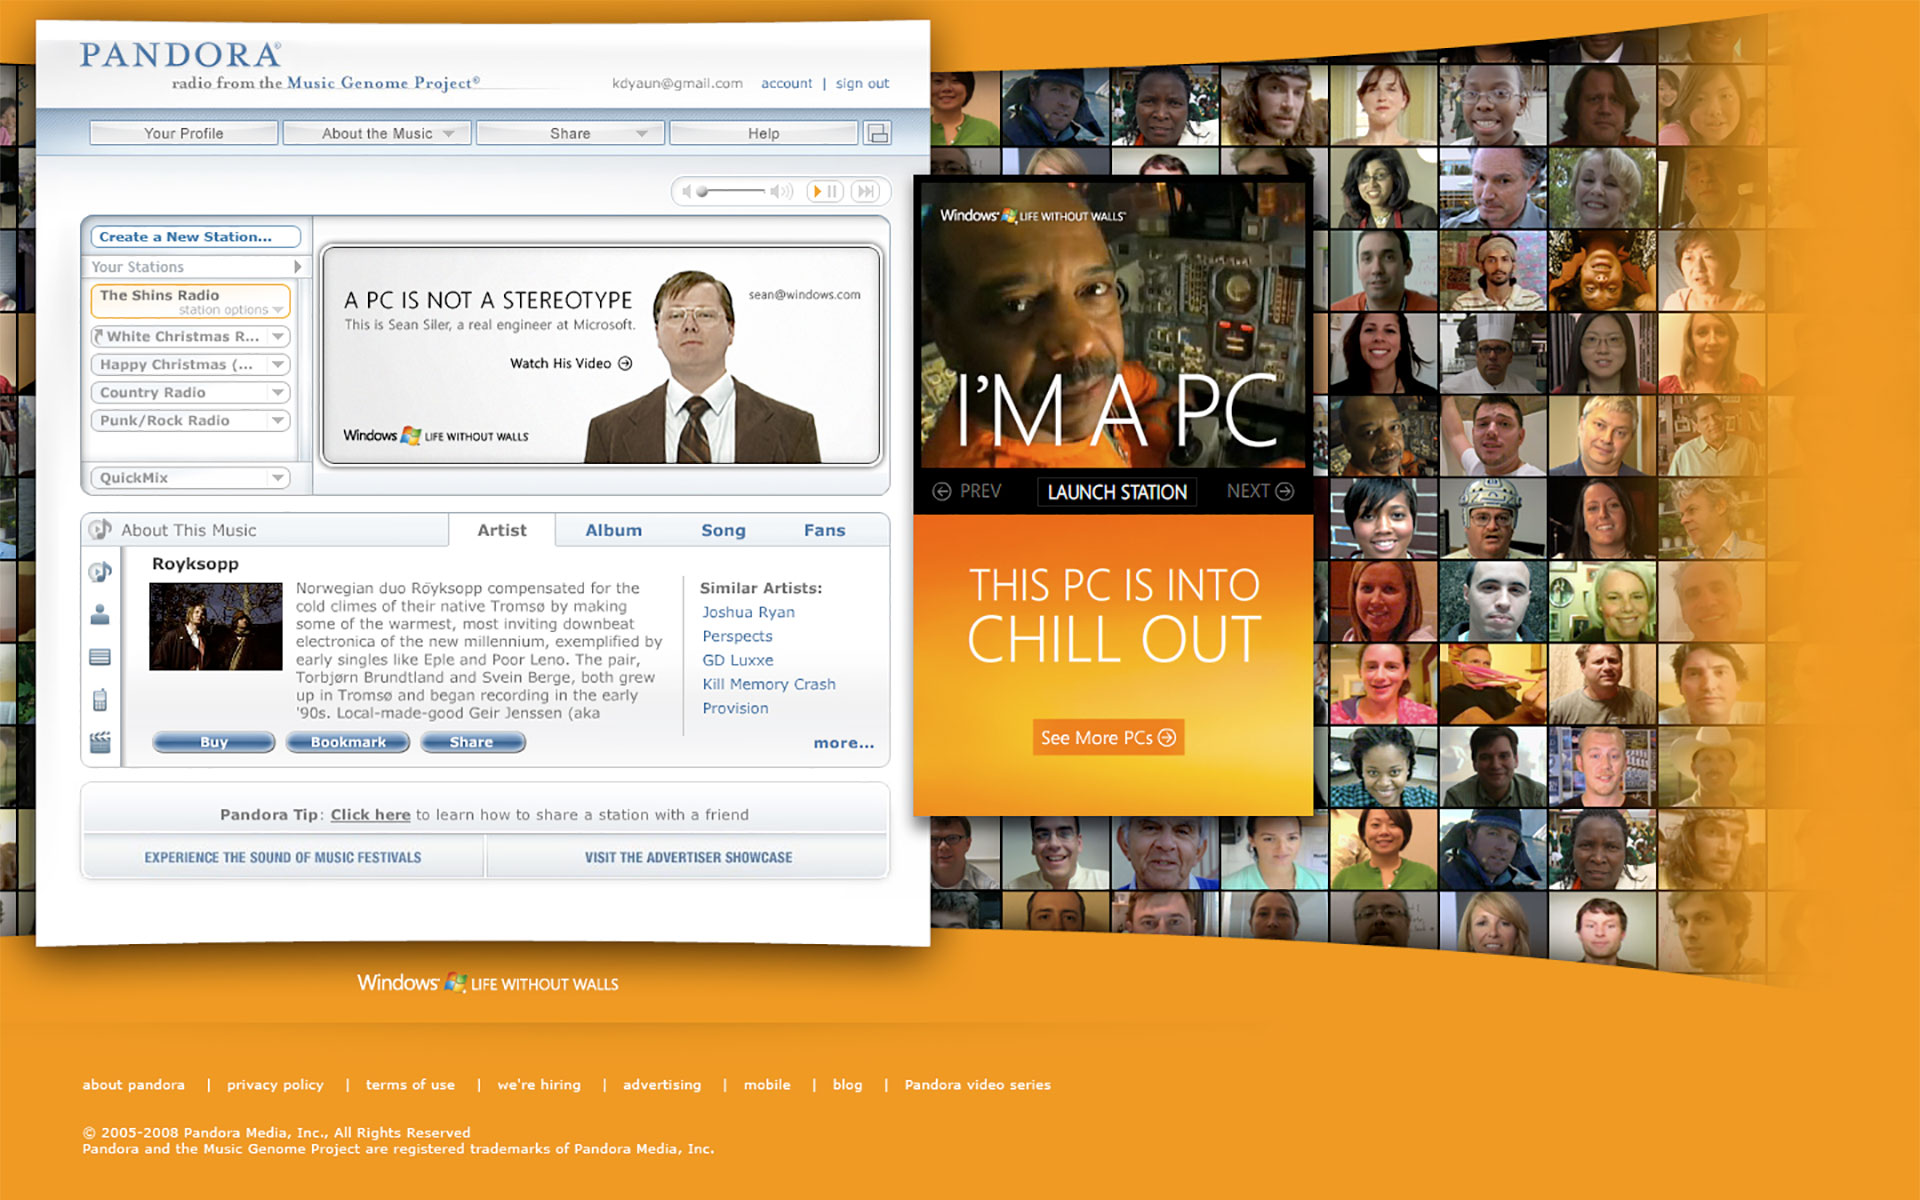The height and width of the screenshot is (1200, 1920).
Task: Click the Bookmark button
Action: pos(347,742)
